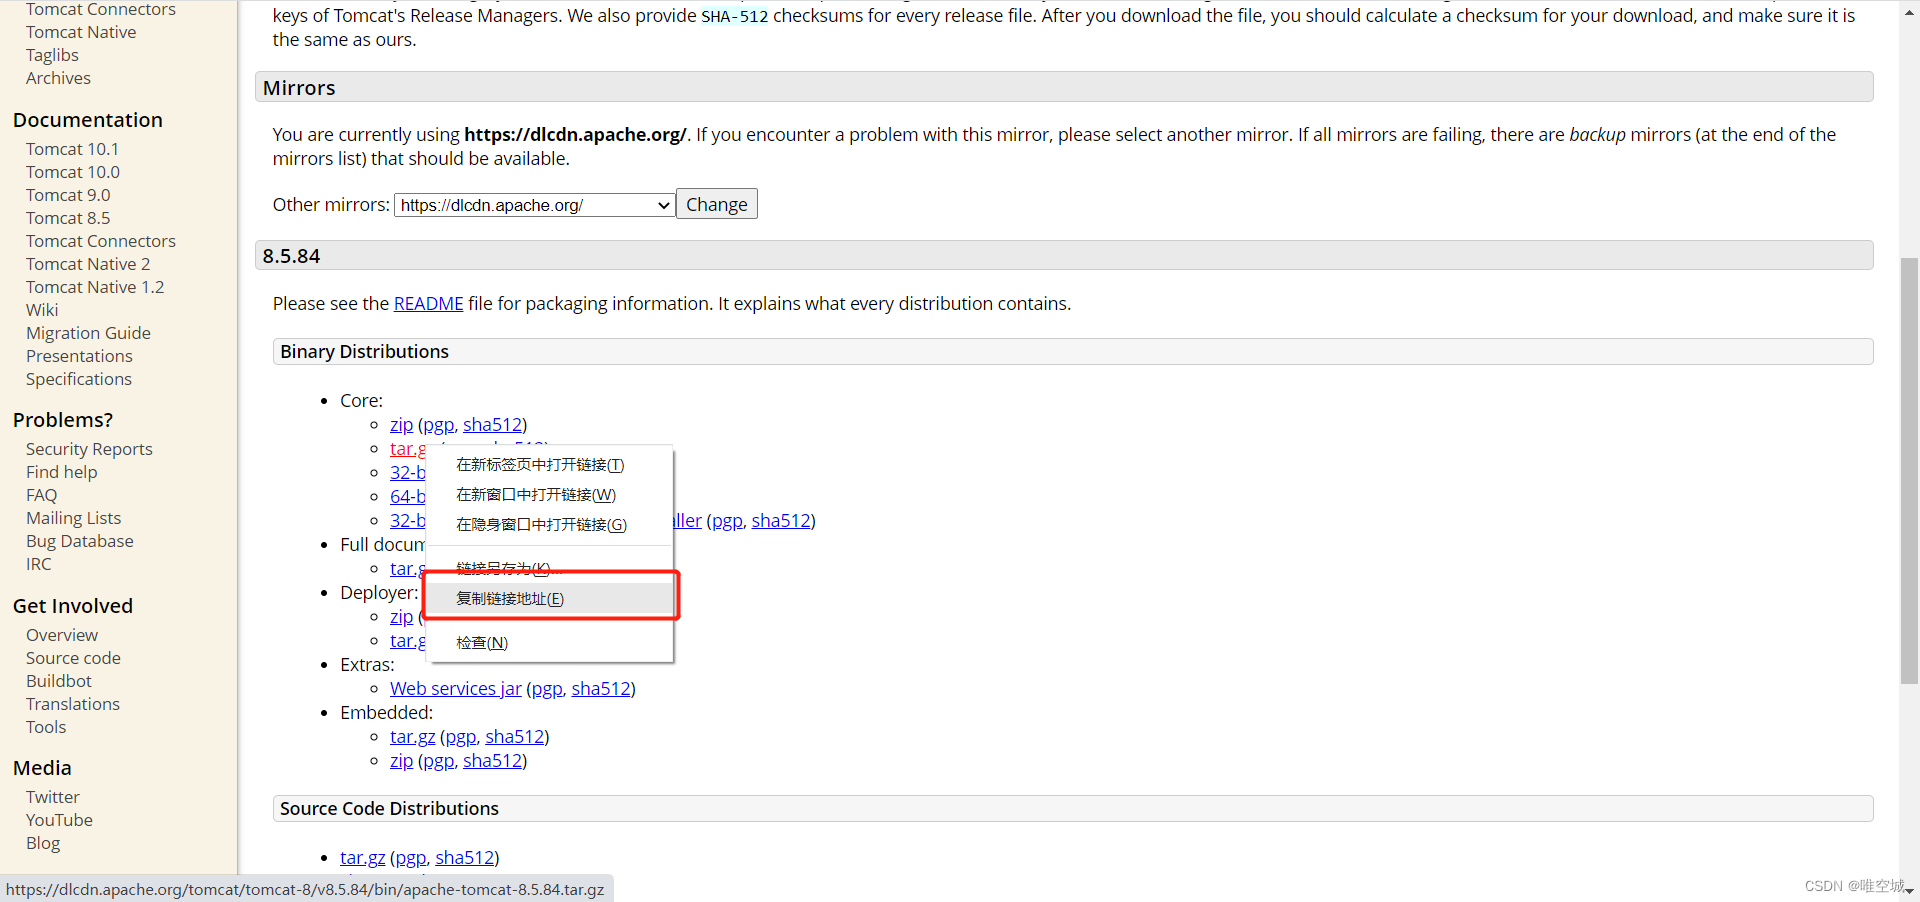Open Buildbot link
This screenshot has height=902, width=1920.
(x=58, y=681)
